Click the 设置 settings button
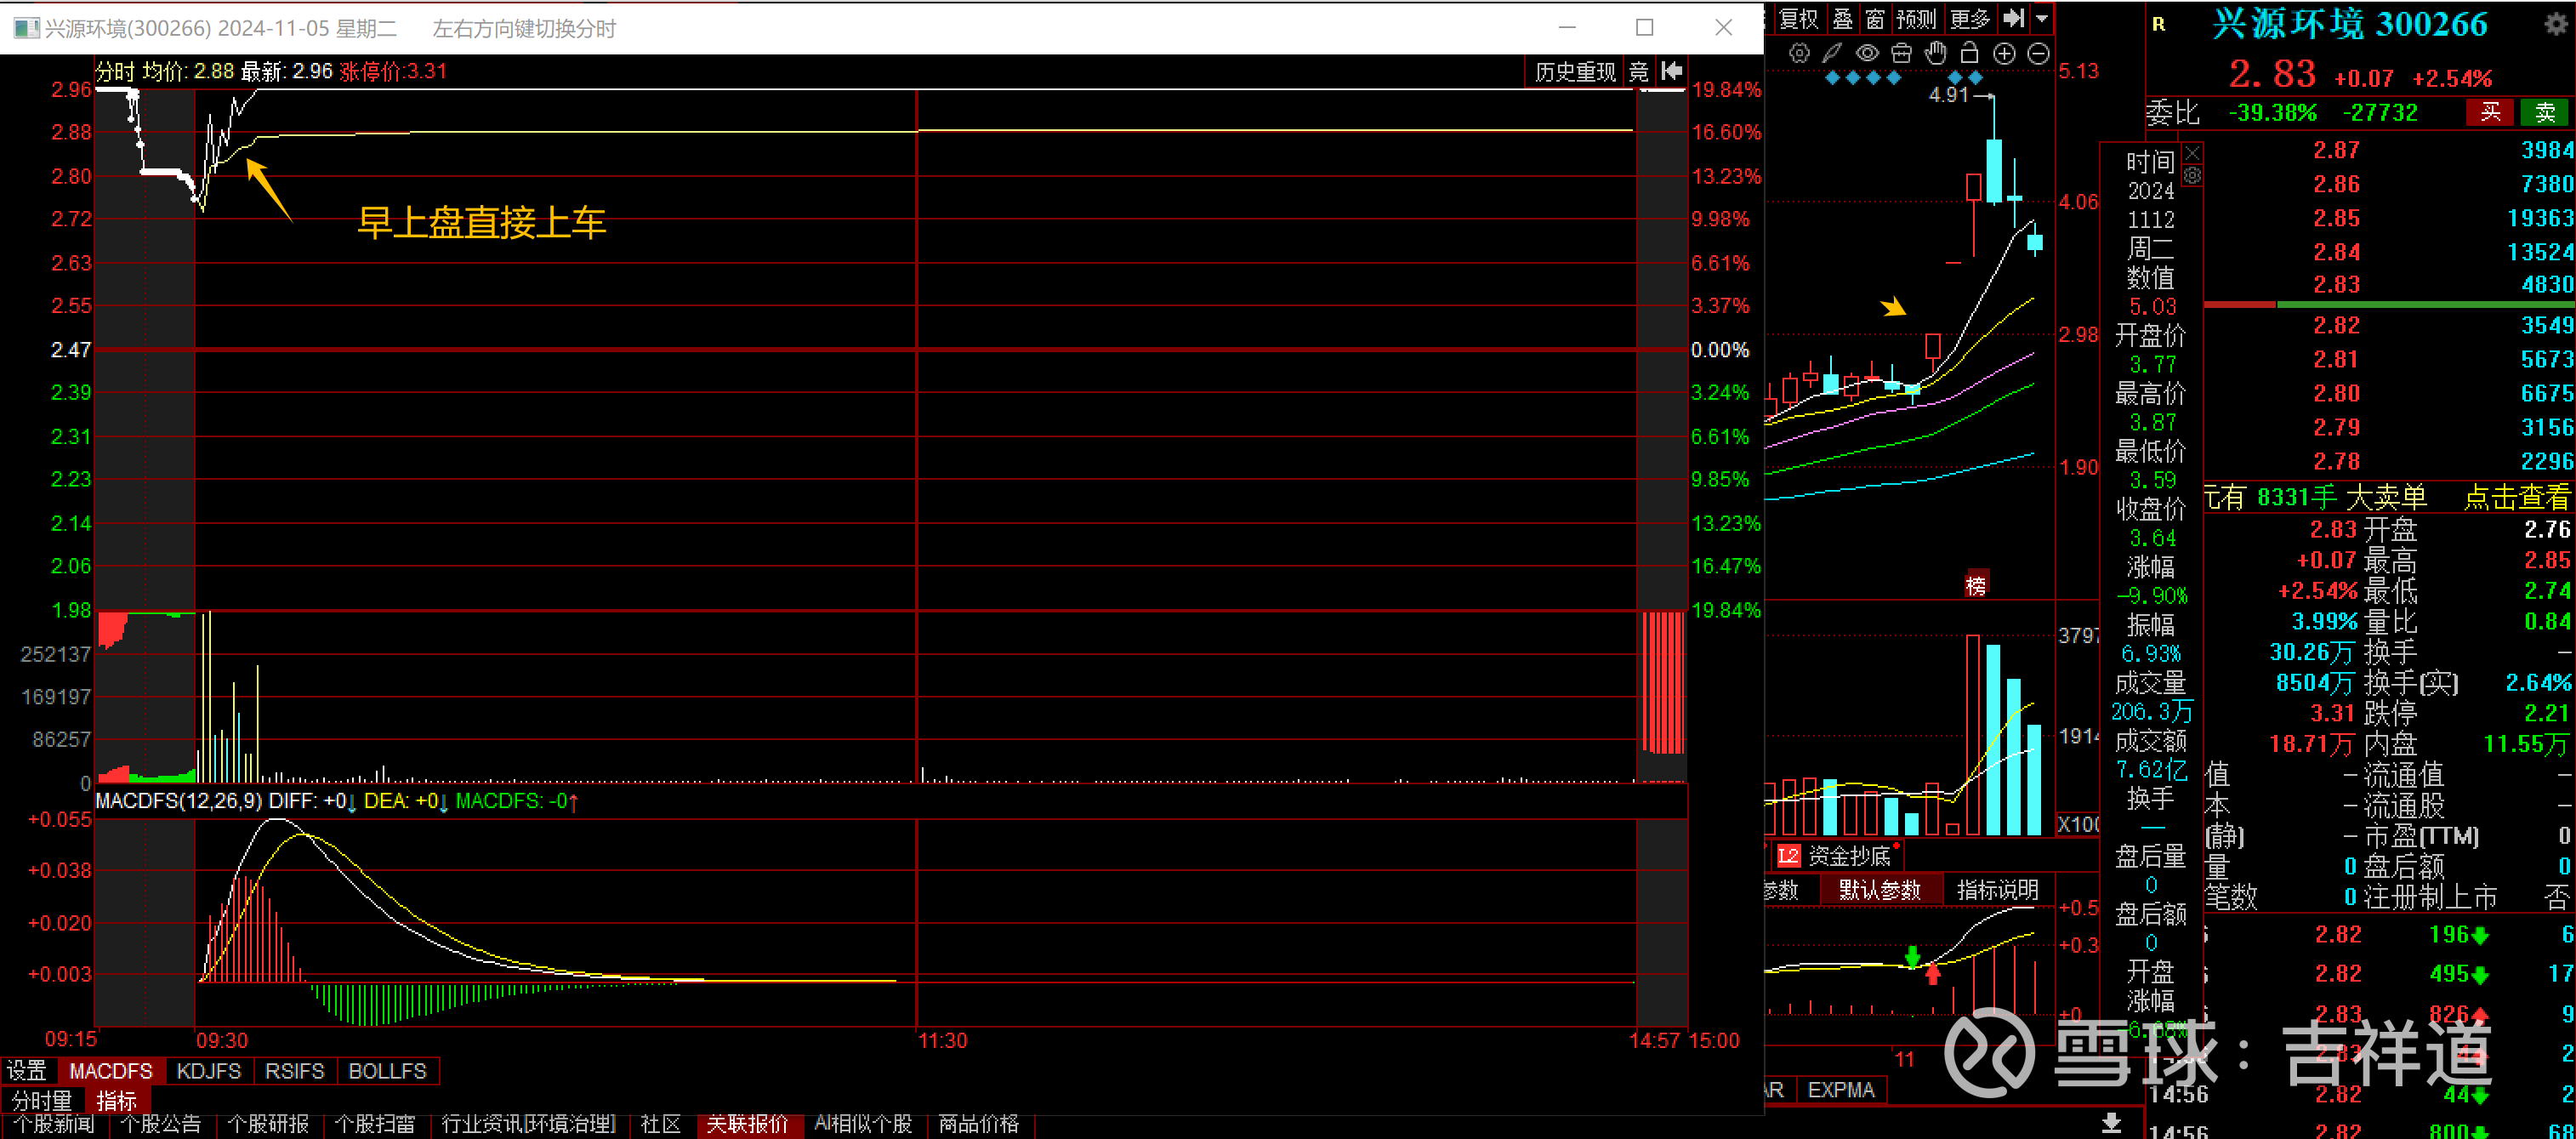The height and width of the screenshot is (1139, 2576). click(x=27, y=1071)
